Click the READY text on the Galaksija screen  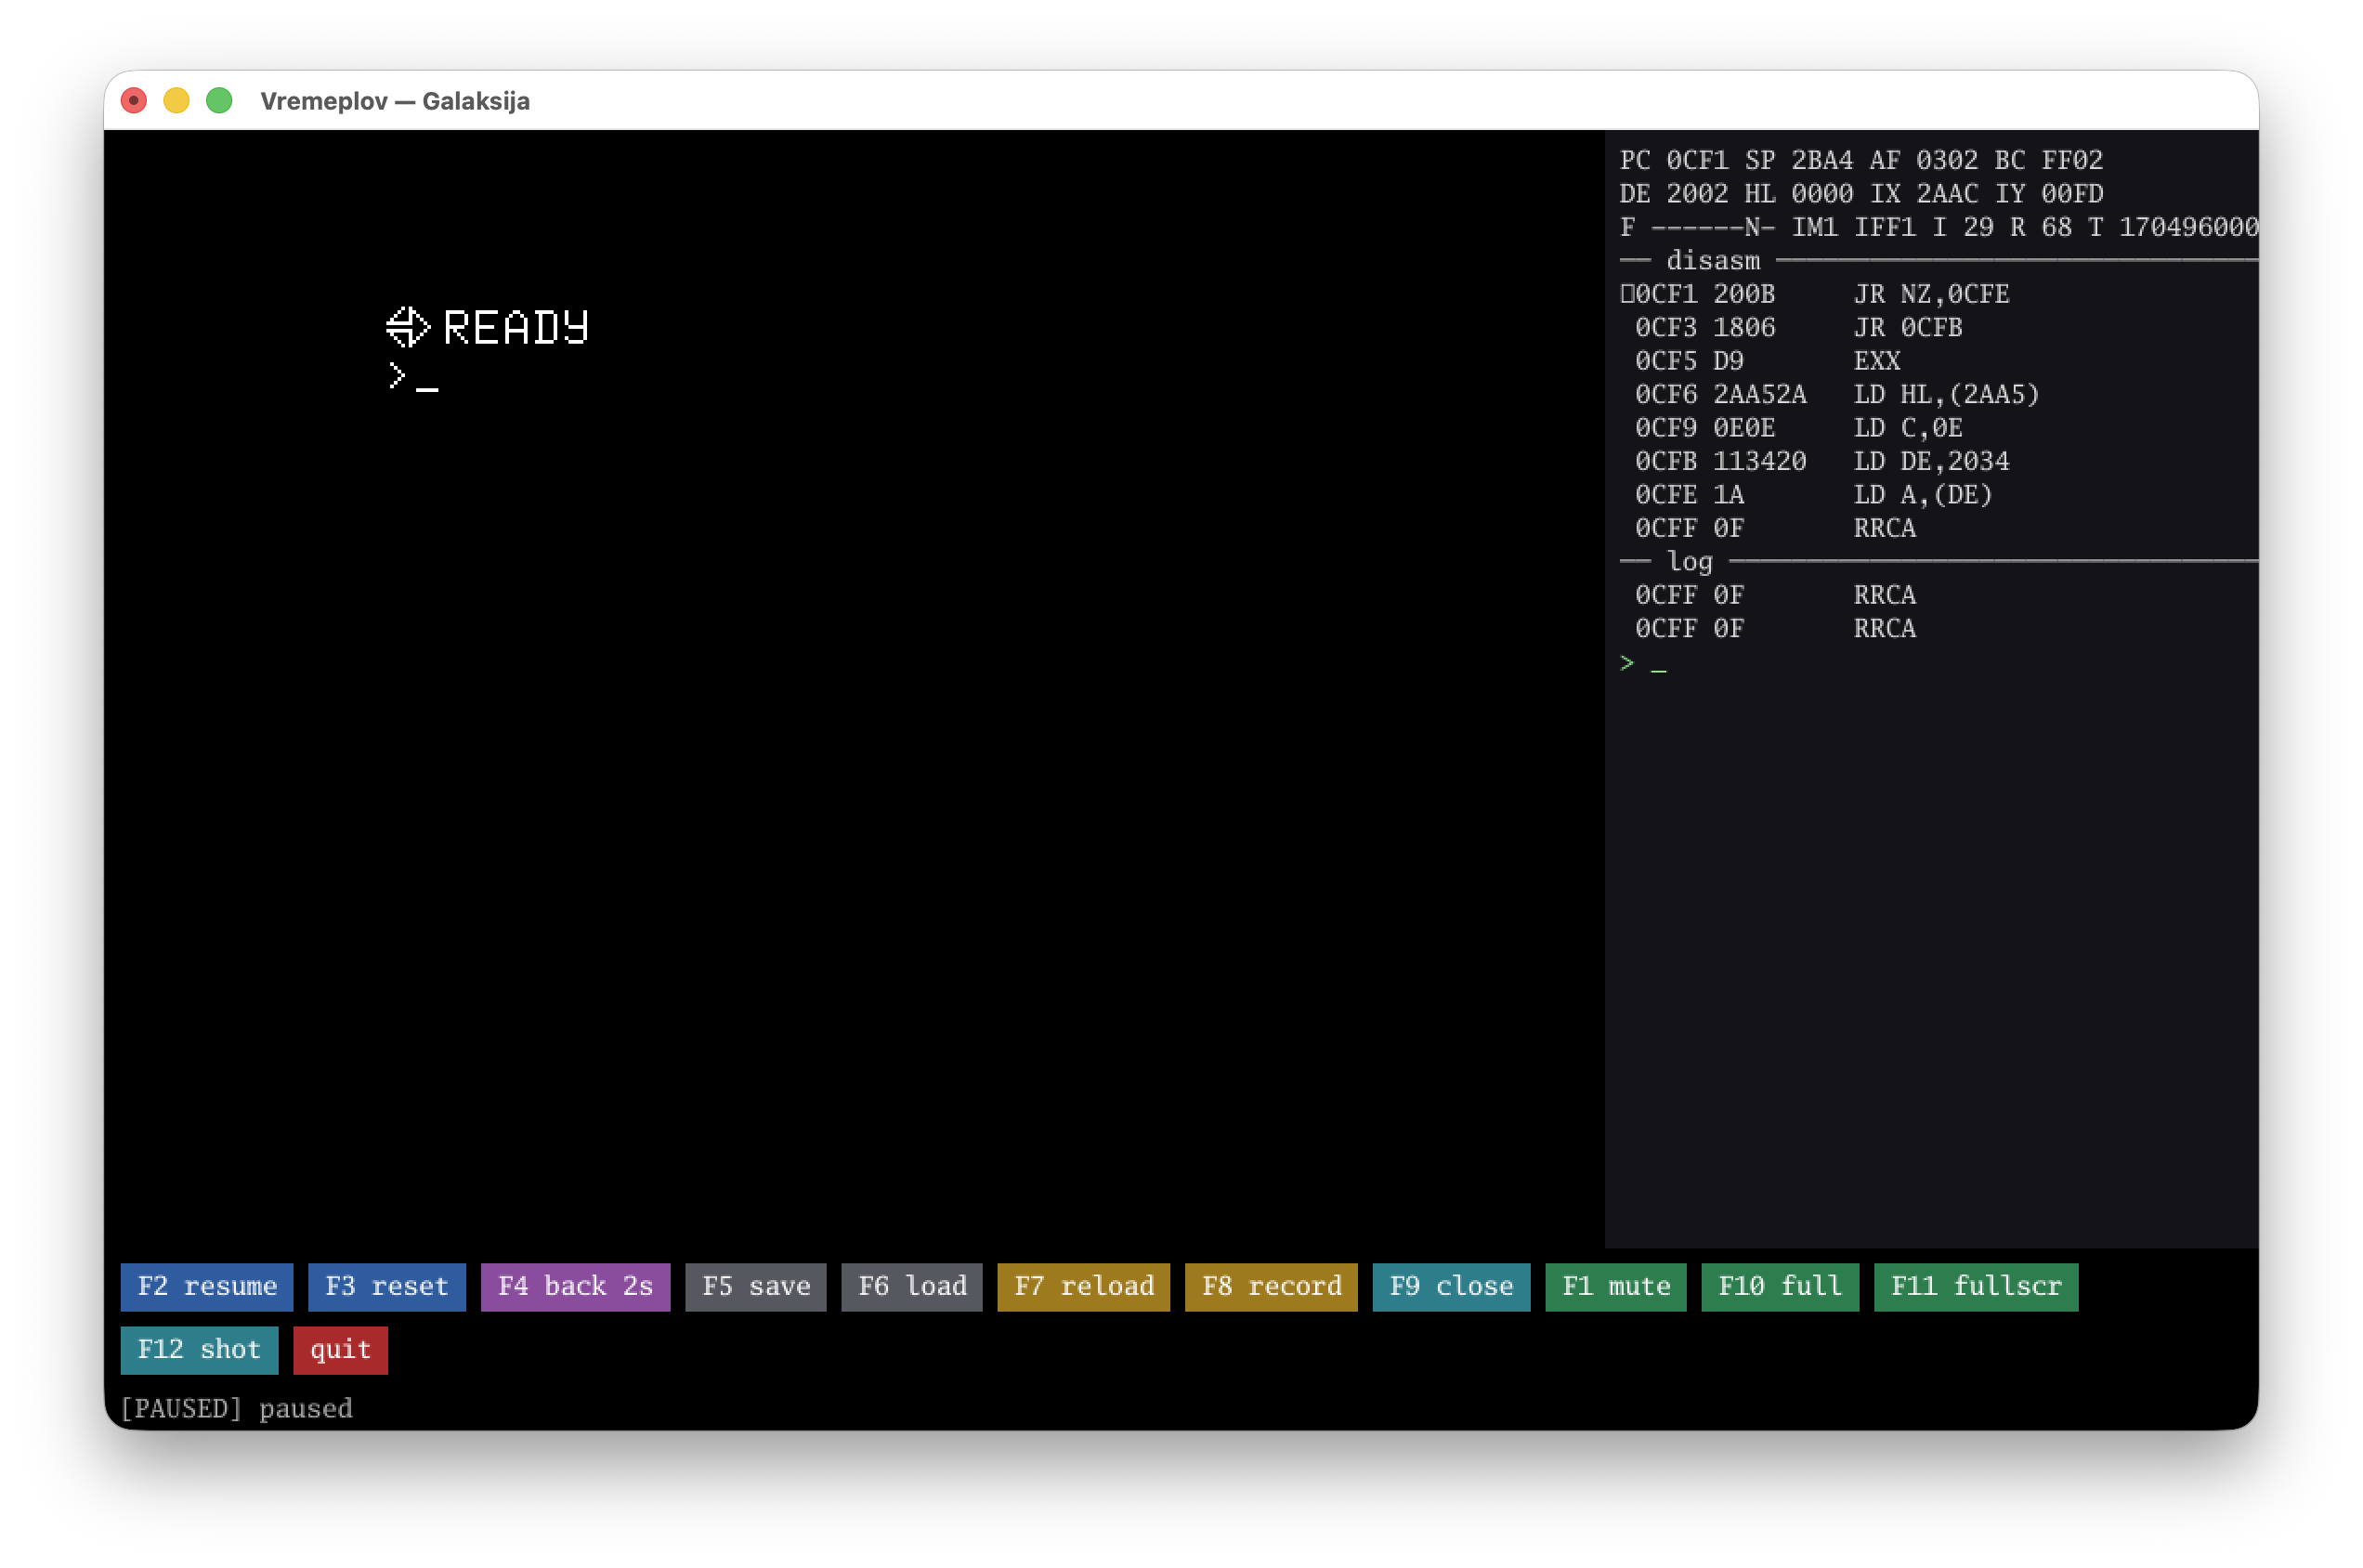coord(516,327)
